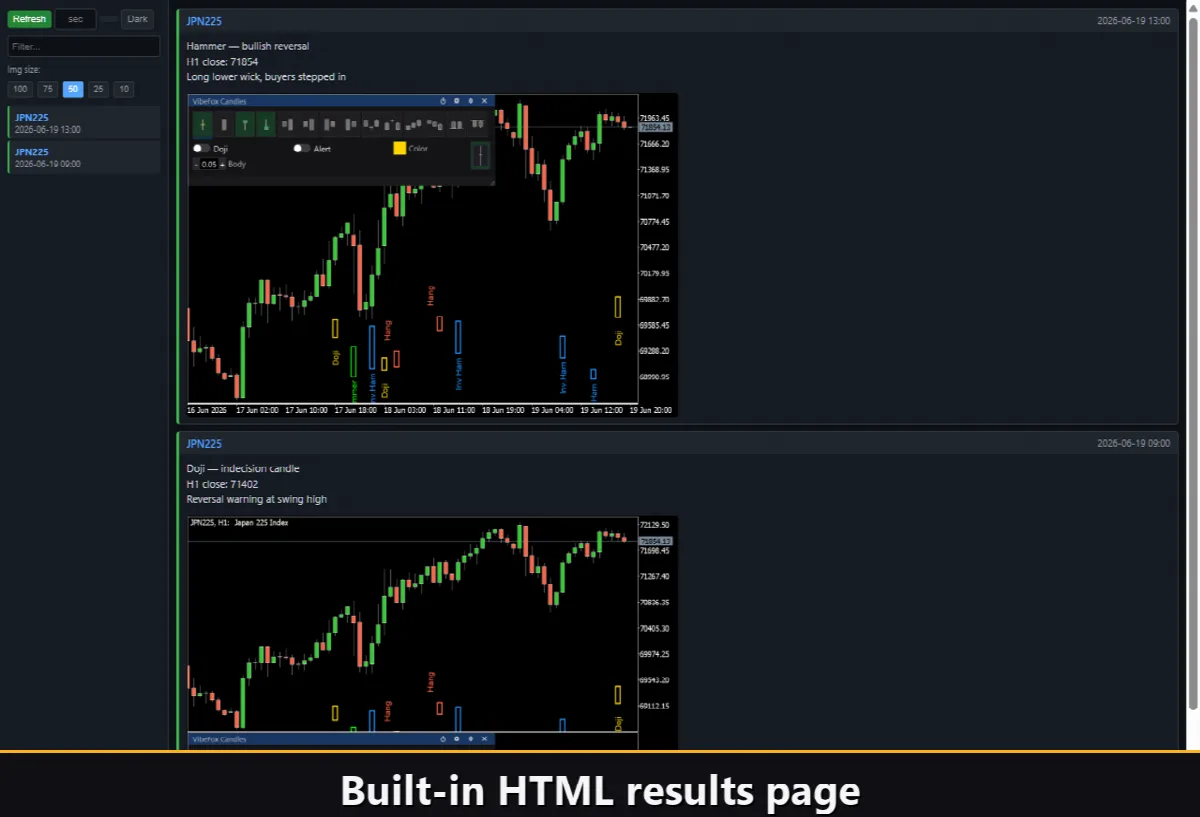This screenshot has height=817, width=1200.
Task: Click the pin icon in first VibeFox Candles title bar
Action: [x=470, y=101]
